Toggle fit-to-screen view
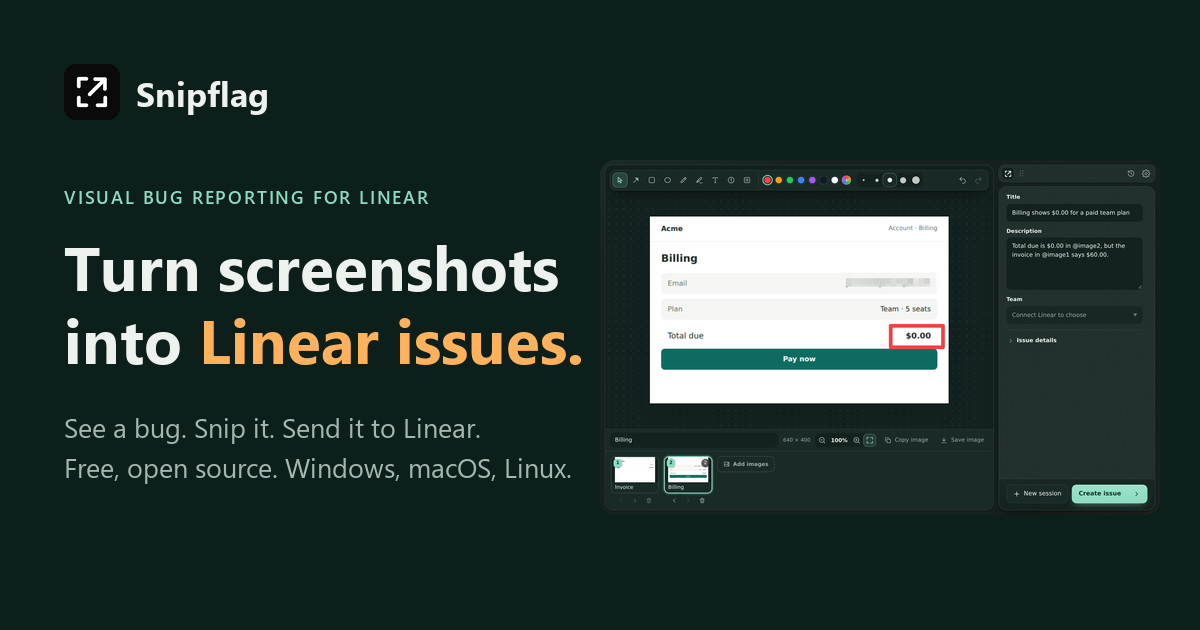1200x630 pixels. tap(869, 440)
